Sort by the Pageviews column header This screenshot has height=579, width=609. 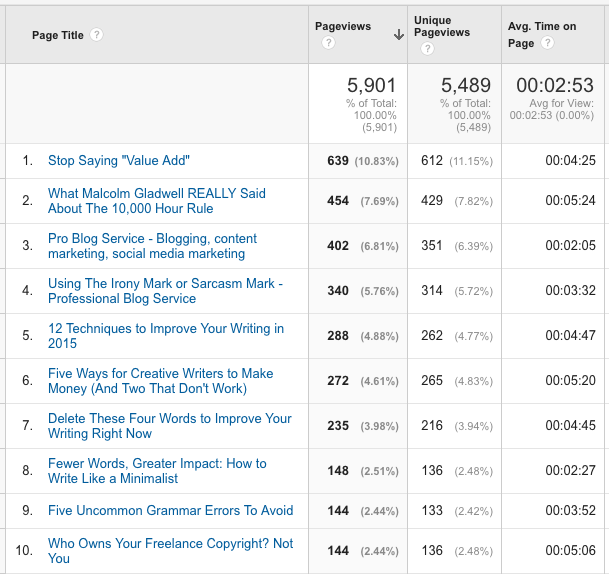coord(343,26)
